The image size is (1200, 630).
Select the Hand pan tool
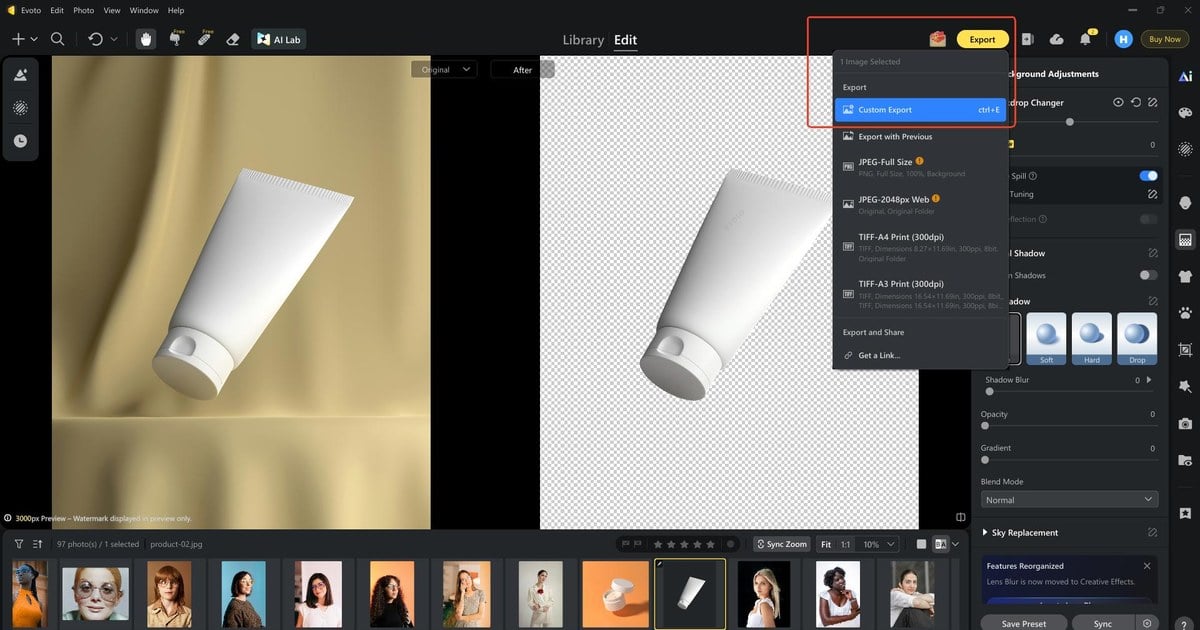146,39
